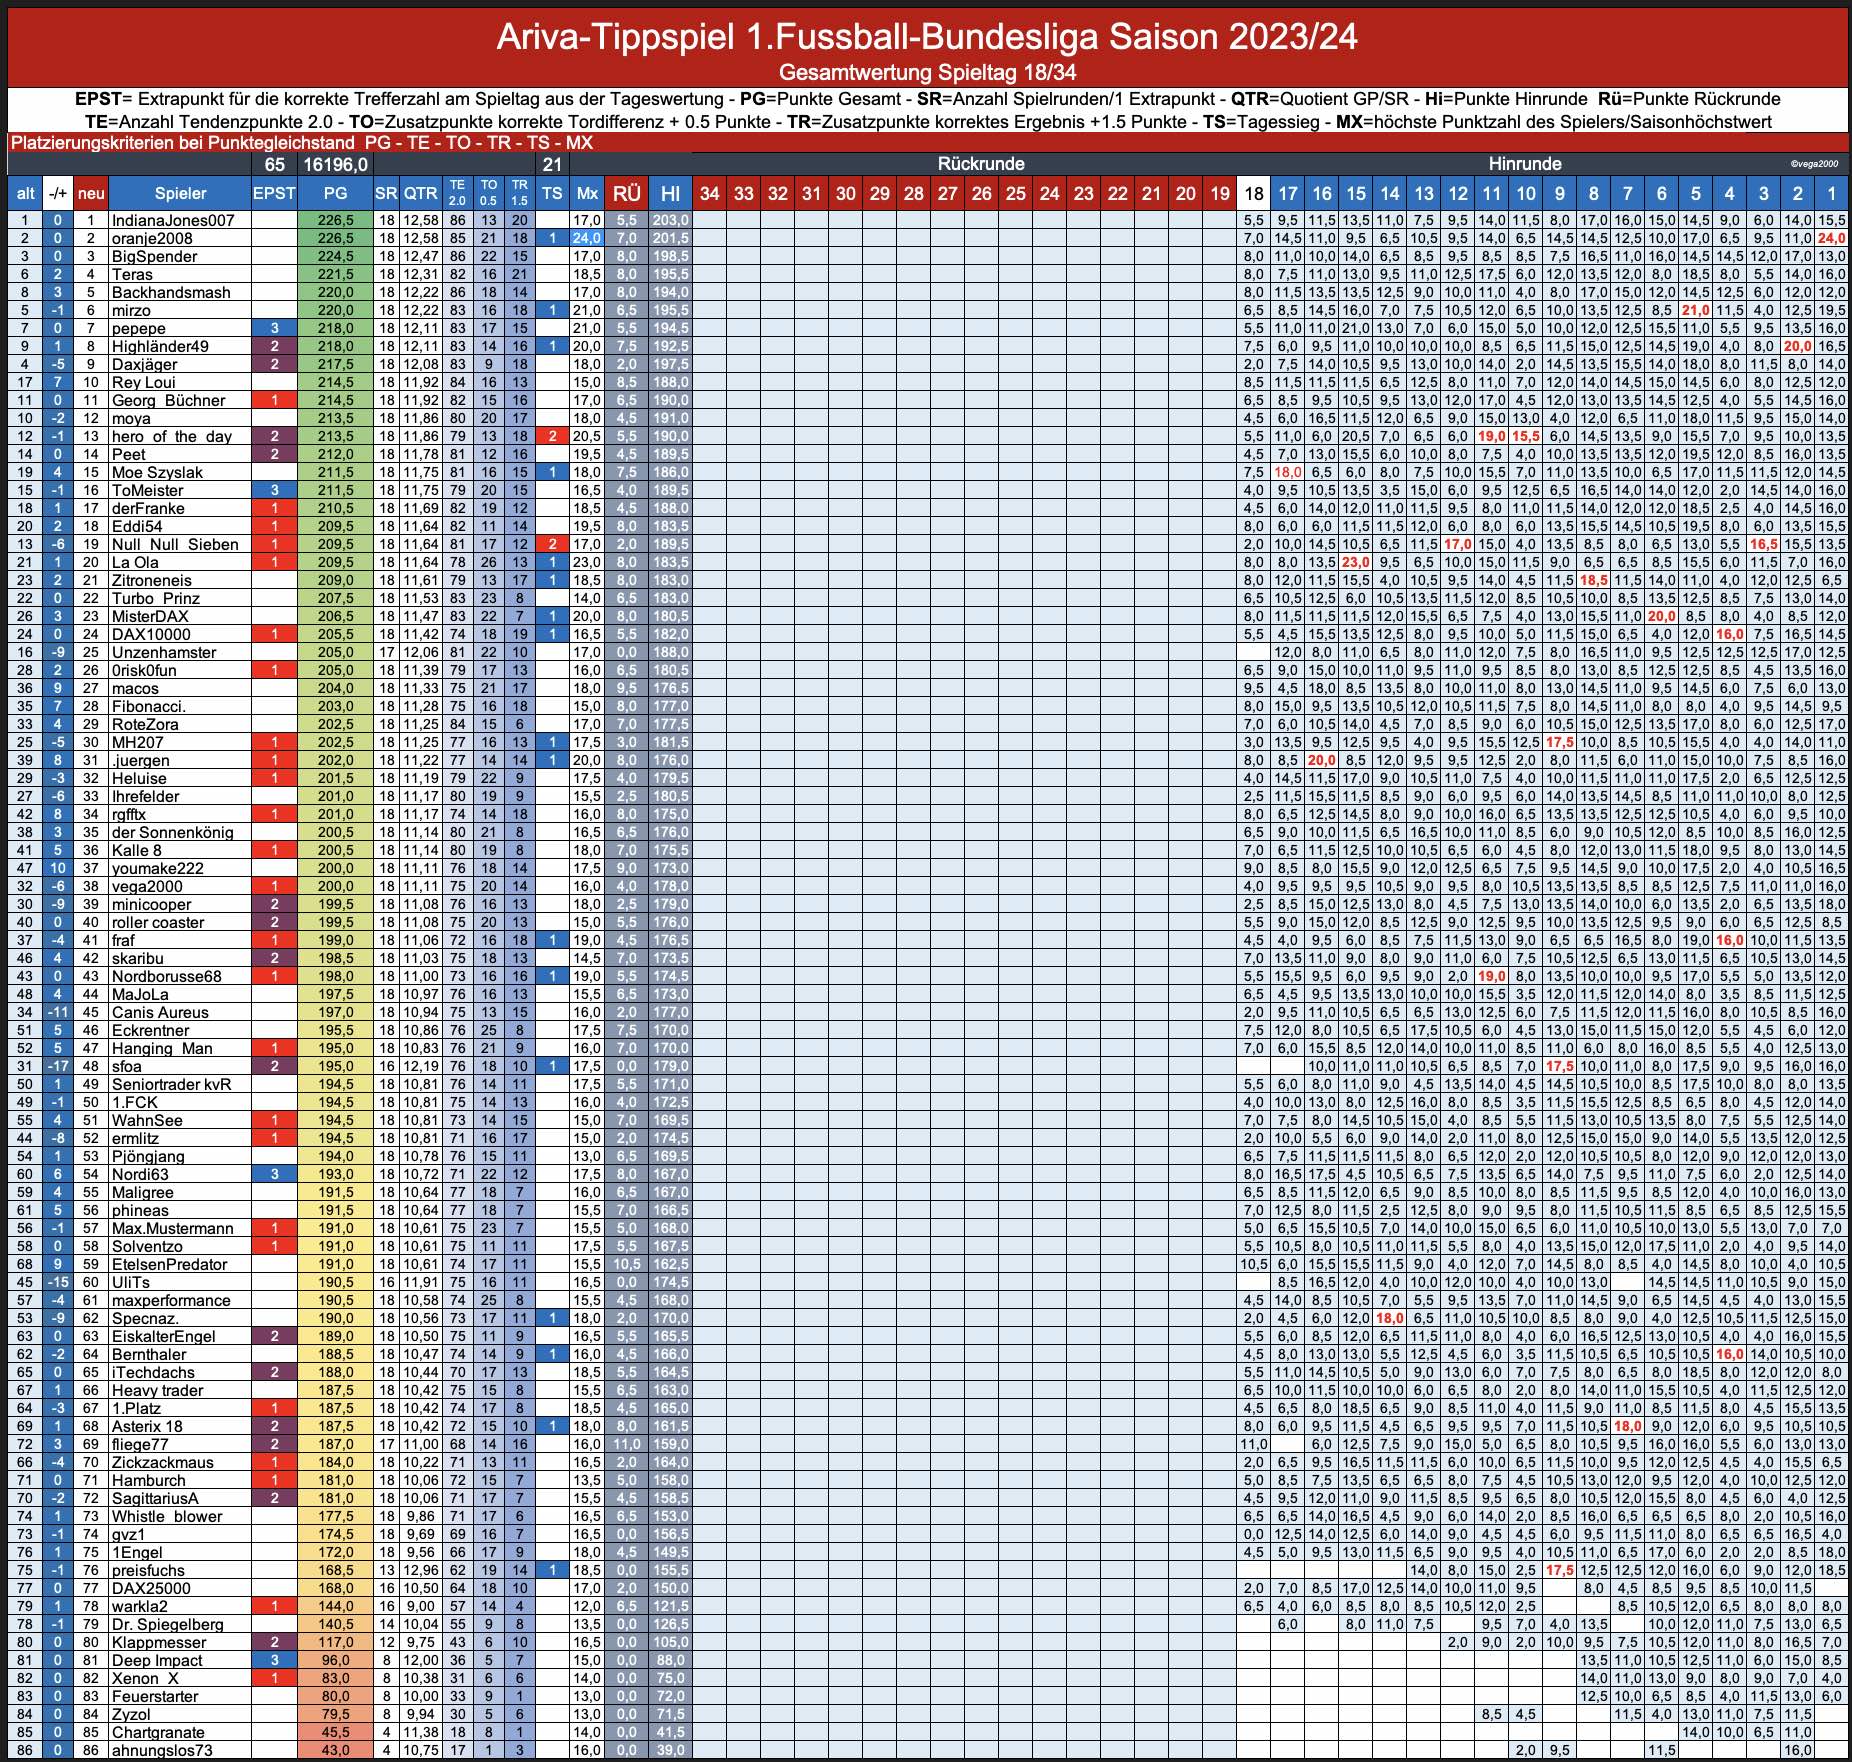Select player name BigSpender

click(x=155, y=256)
